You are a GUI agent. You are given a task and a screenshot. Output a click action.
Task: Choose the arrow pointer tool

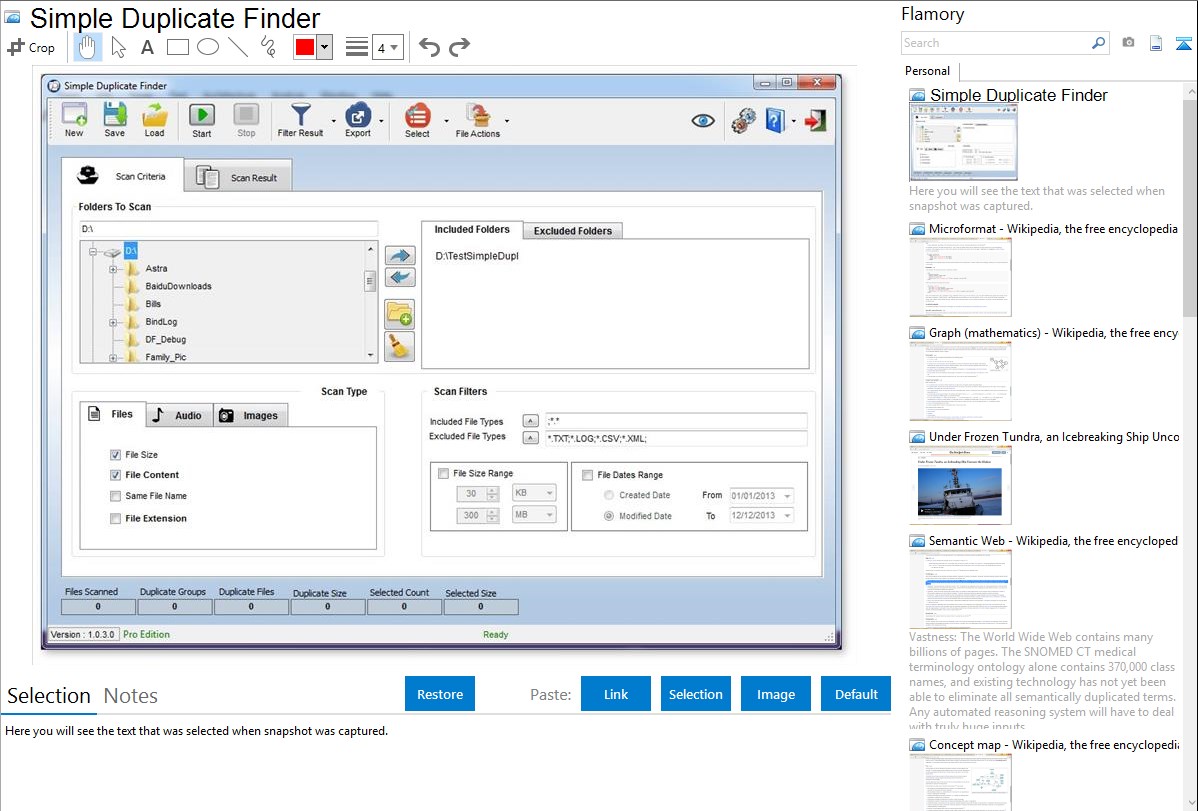pyautogui.click(x=118, y=47)
